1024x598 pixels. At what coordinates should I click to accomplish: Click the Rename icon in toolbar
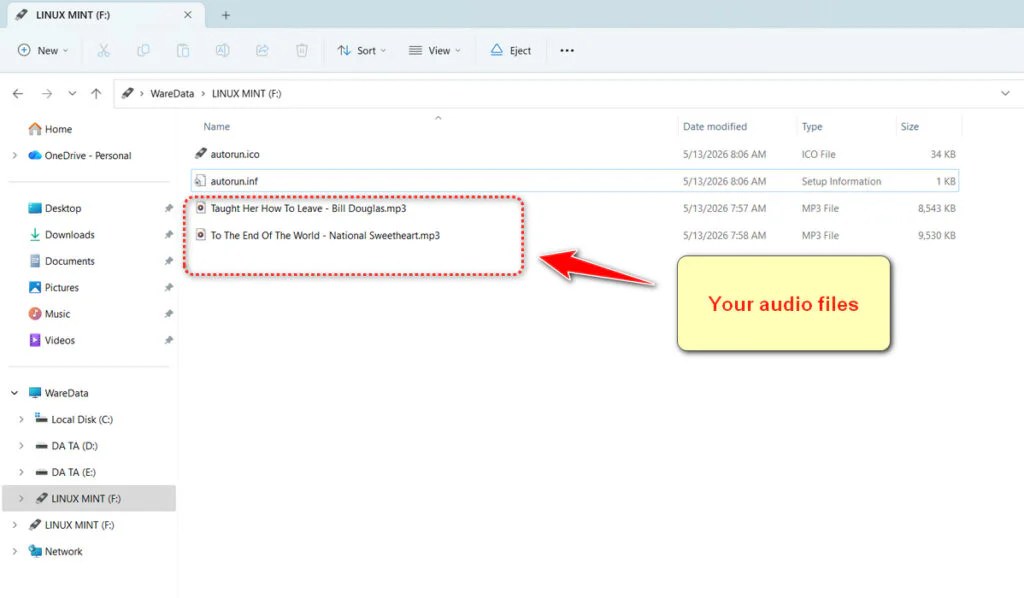pyautogui.click(x=223, y=50)
